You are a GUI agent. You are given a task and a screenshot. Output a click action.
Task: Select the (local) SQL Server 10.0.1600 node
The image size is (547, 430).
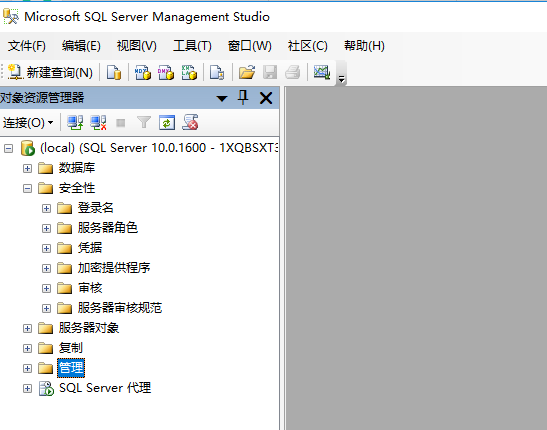159,148
